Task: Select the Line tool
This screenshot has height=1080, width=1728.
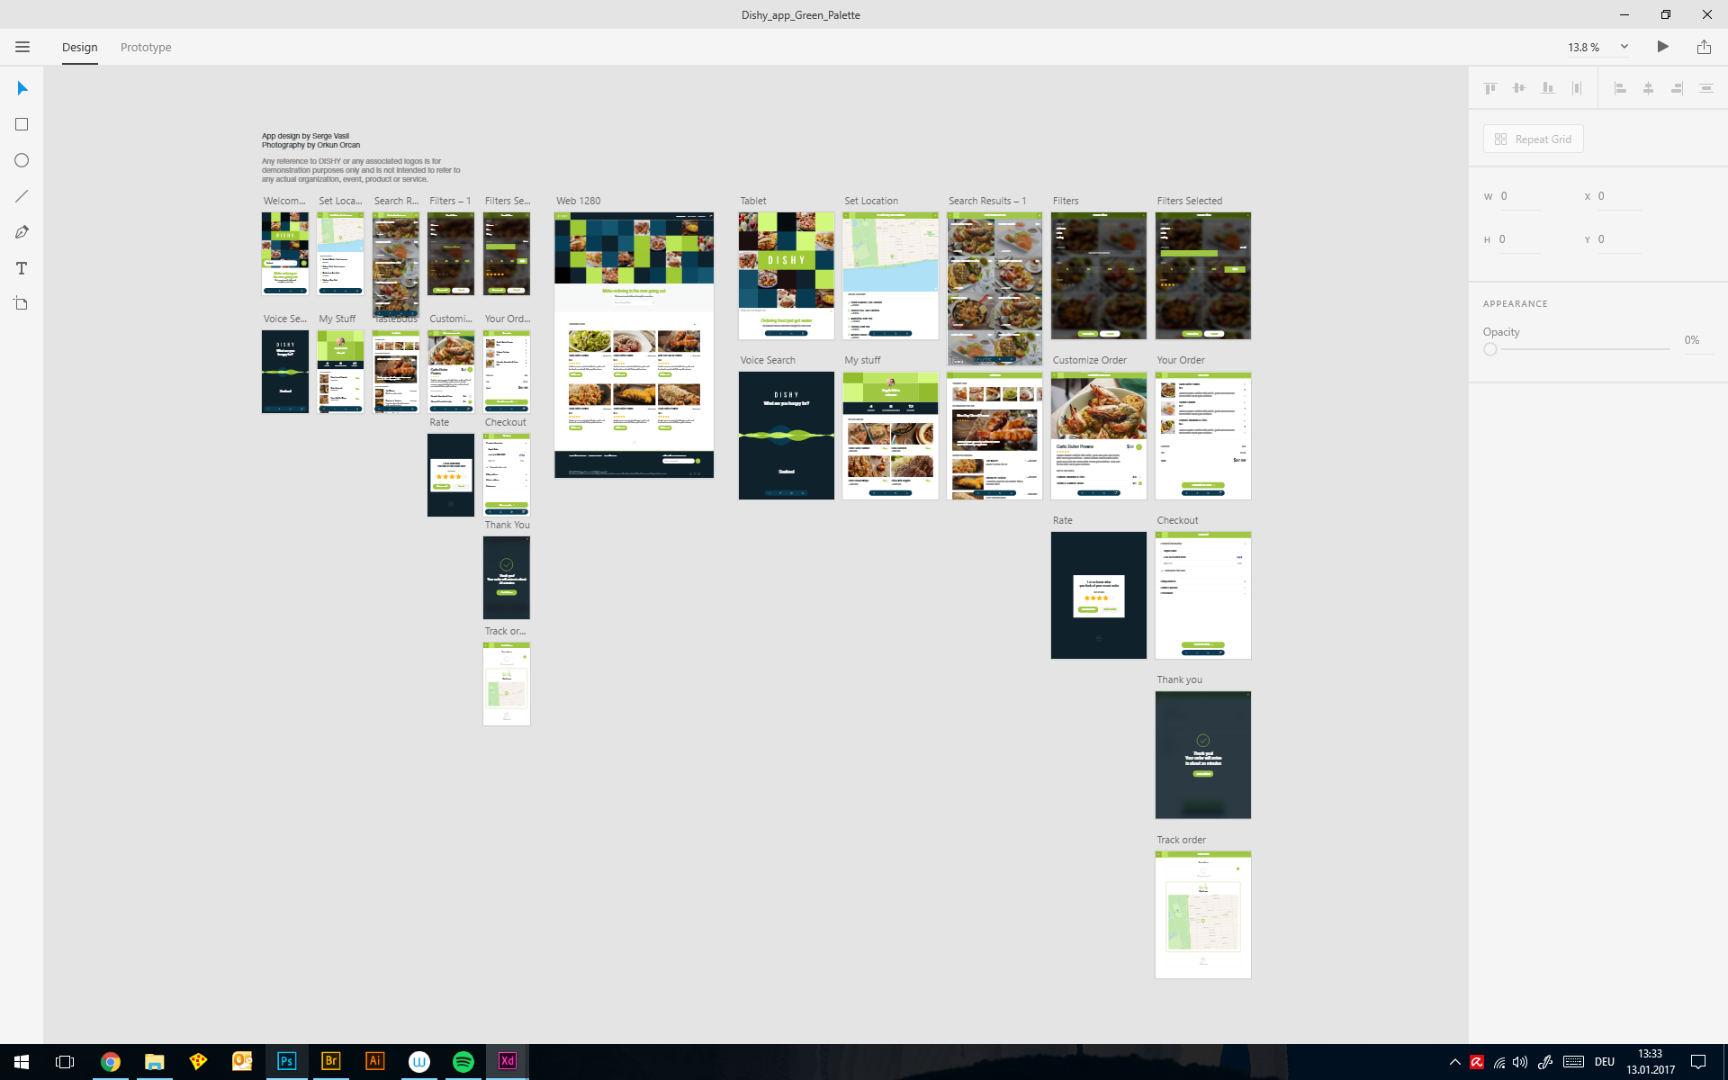Action: [22, 197]
